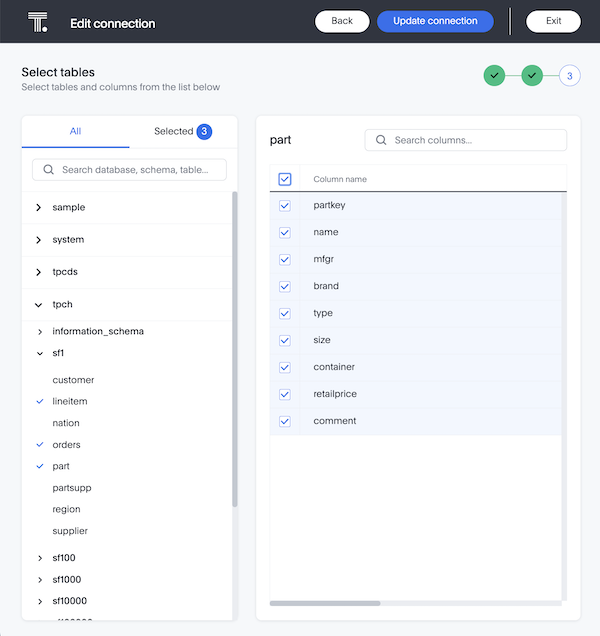Expand the sf100 schema chevron
The width and height of the screenshot is (600, 636).
pyautogui.click(x=40, y=558)
